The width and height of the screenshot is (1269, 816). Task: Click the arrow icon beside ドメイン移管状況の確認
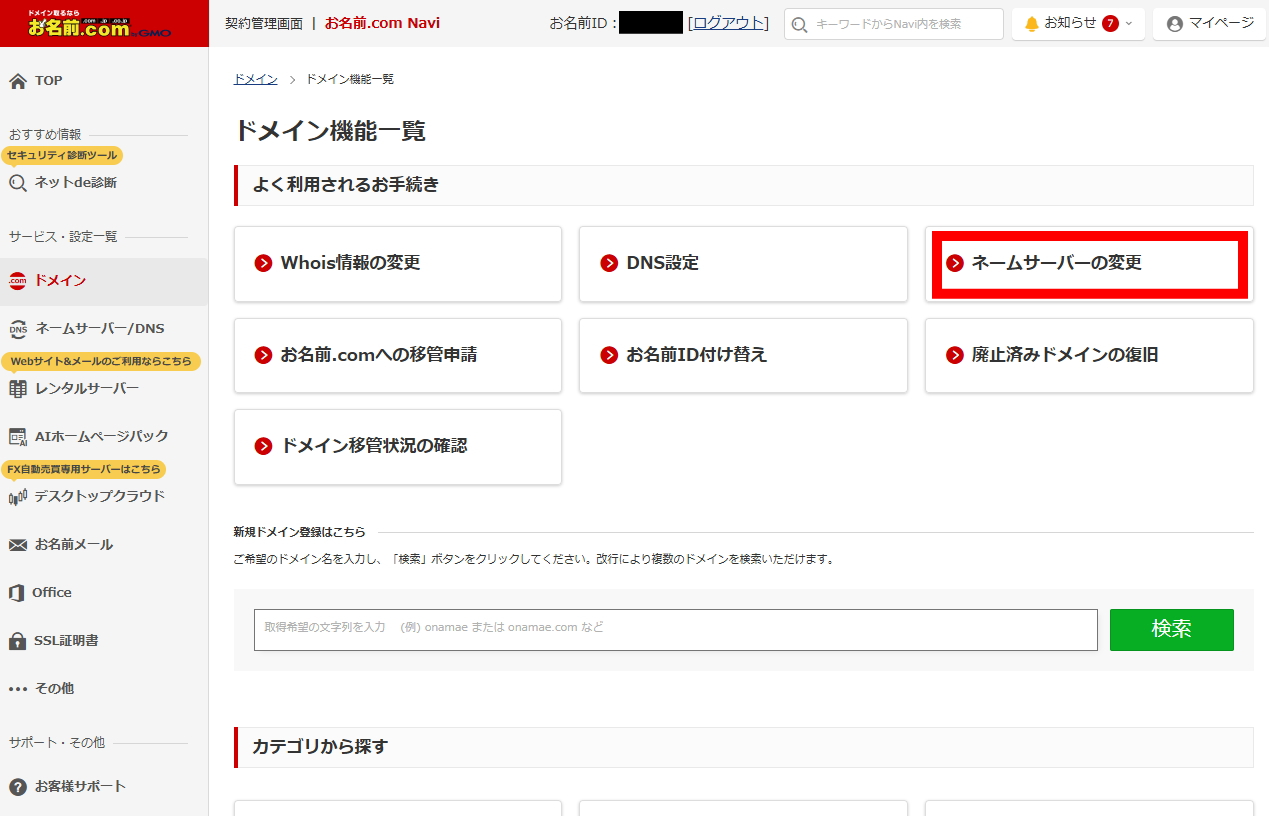tap(263, 446)
